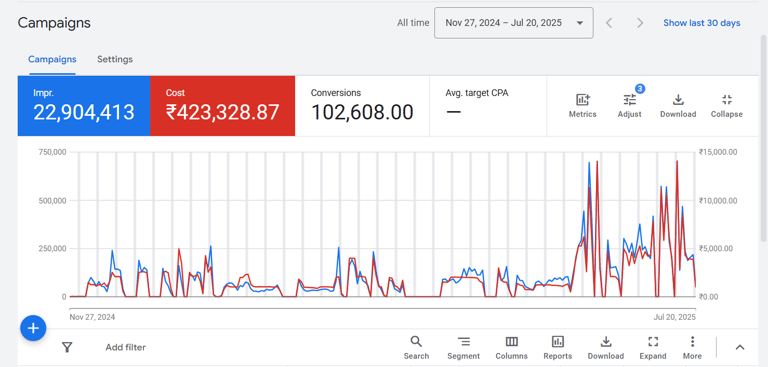Click the 250,000 axis value
This screenshot has width=768, height=367.
tap(52, 248)
